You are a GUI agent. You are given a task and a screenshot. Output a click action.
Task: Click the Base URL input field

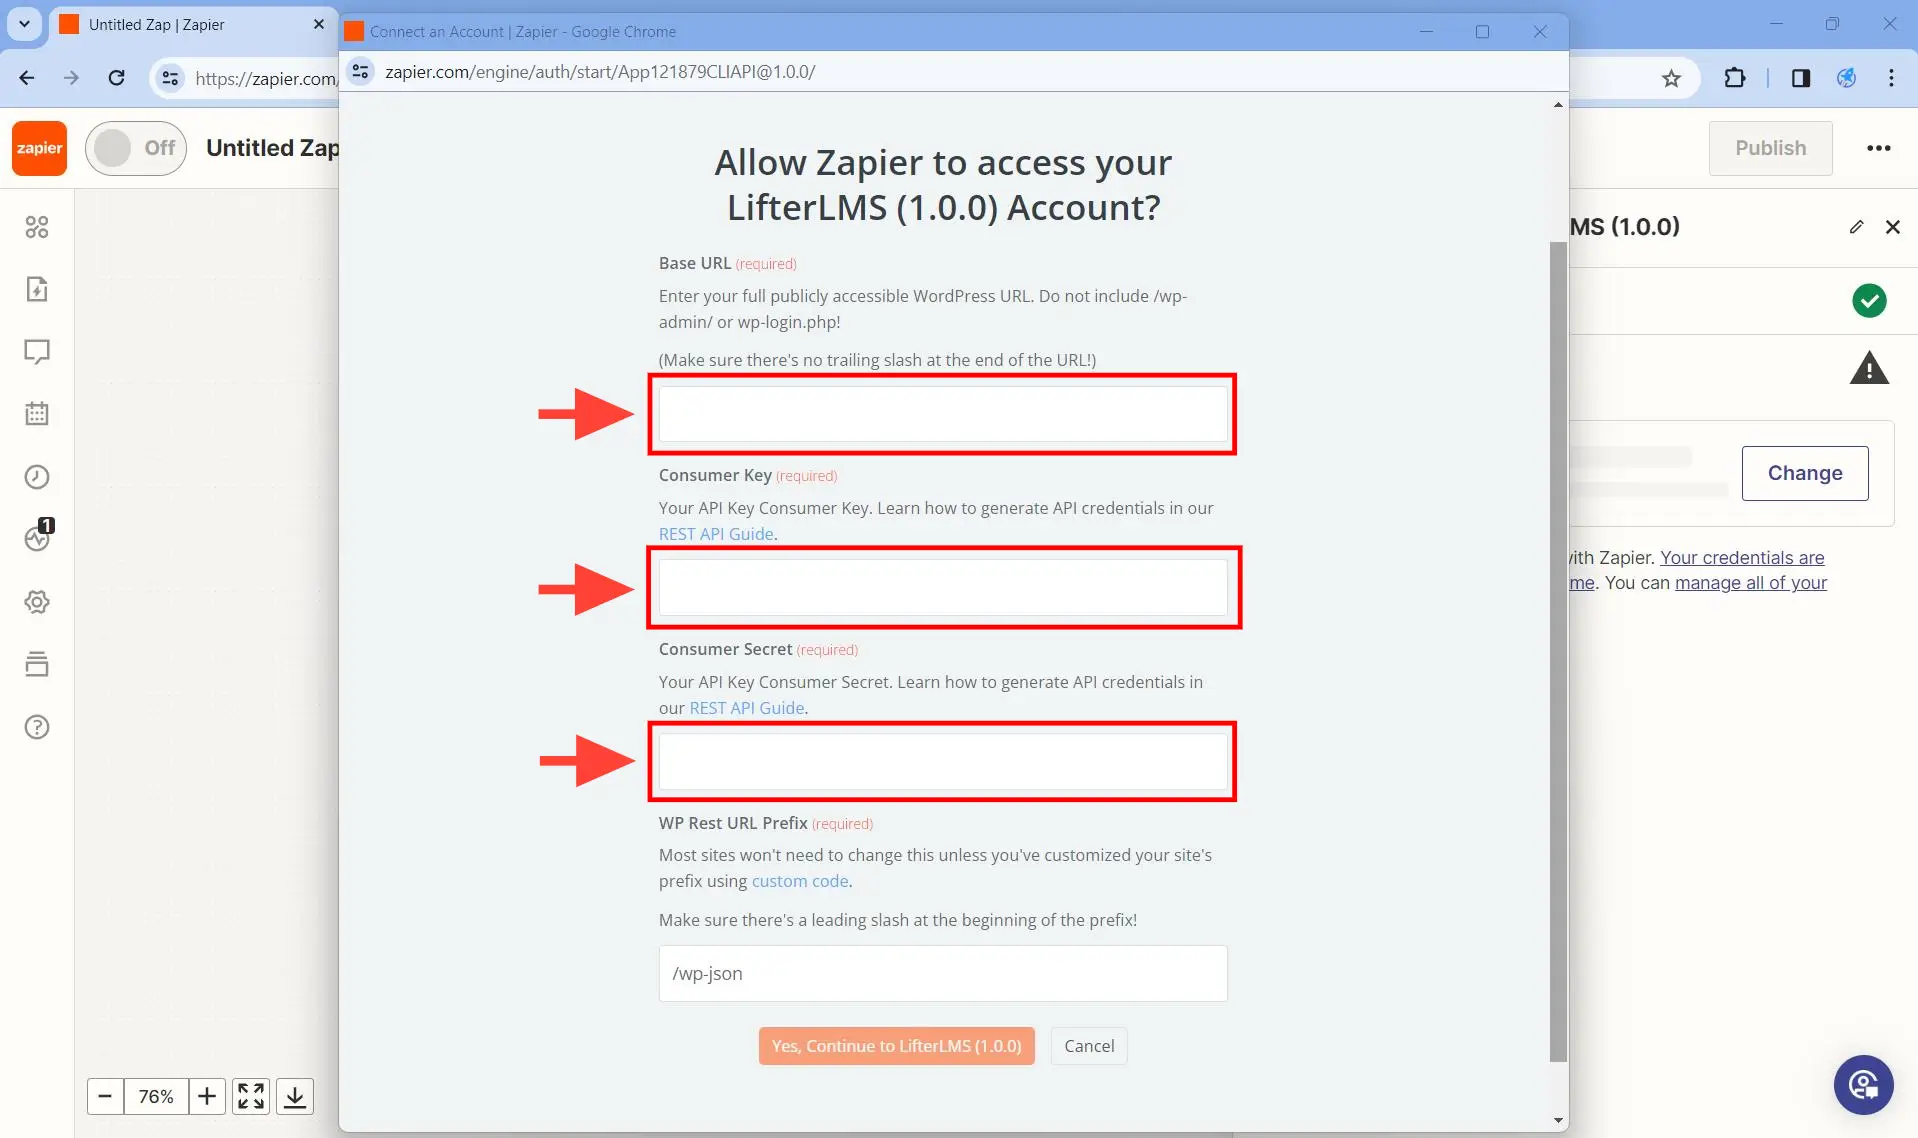coord(941,414)
